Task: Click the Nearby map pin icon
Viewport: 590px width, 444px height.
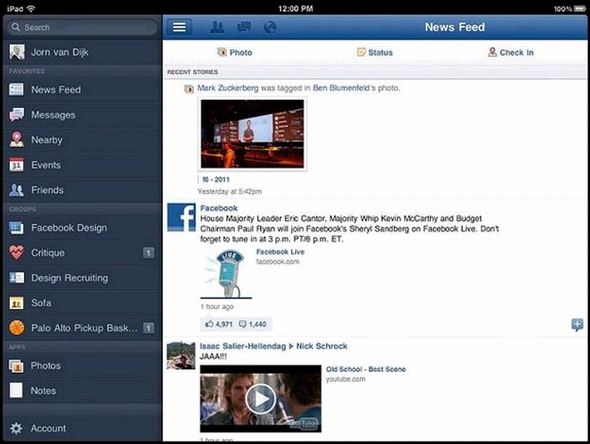Action: pos(17,140)
